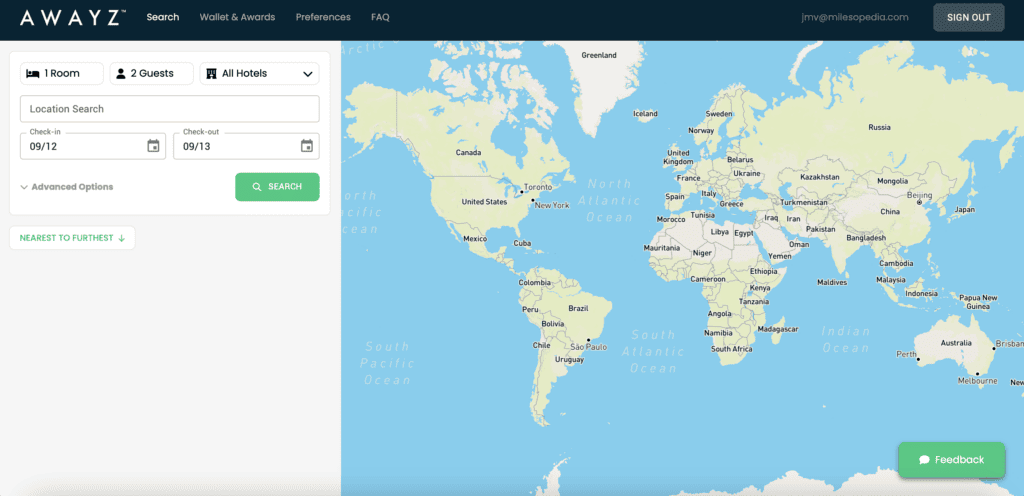The width and height of the screenshot is (1024, 496).
Task: Open the All Hotels dropdown
Action: [x=260, y=73]
